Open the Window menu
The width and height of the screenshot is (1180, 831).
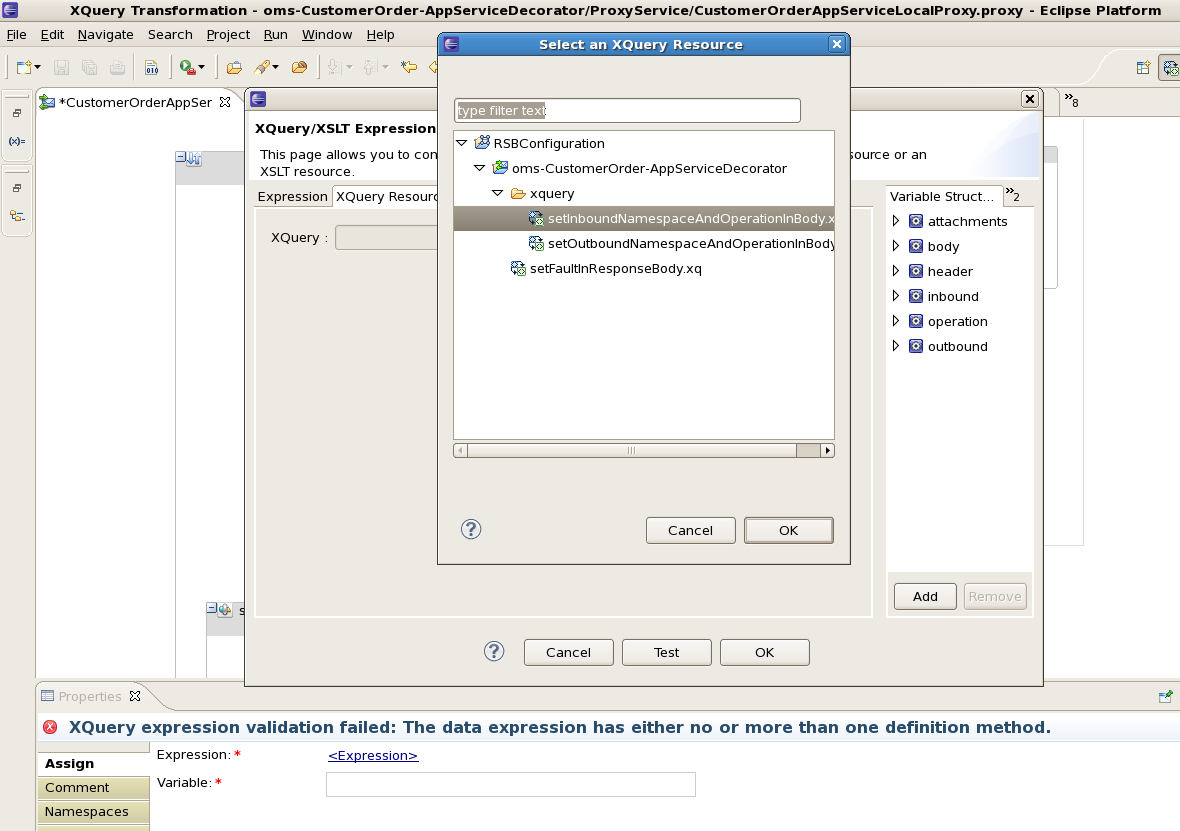tap(327, 35)
